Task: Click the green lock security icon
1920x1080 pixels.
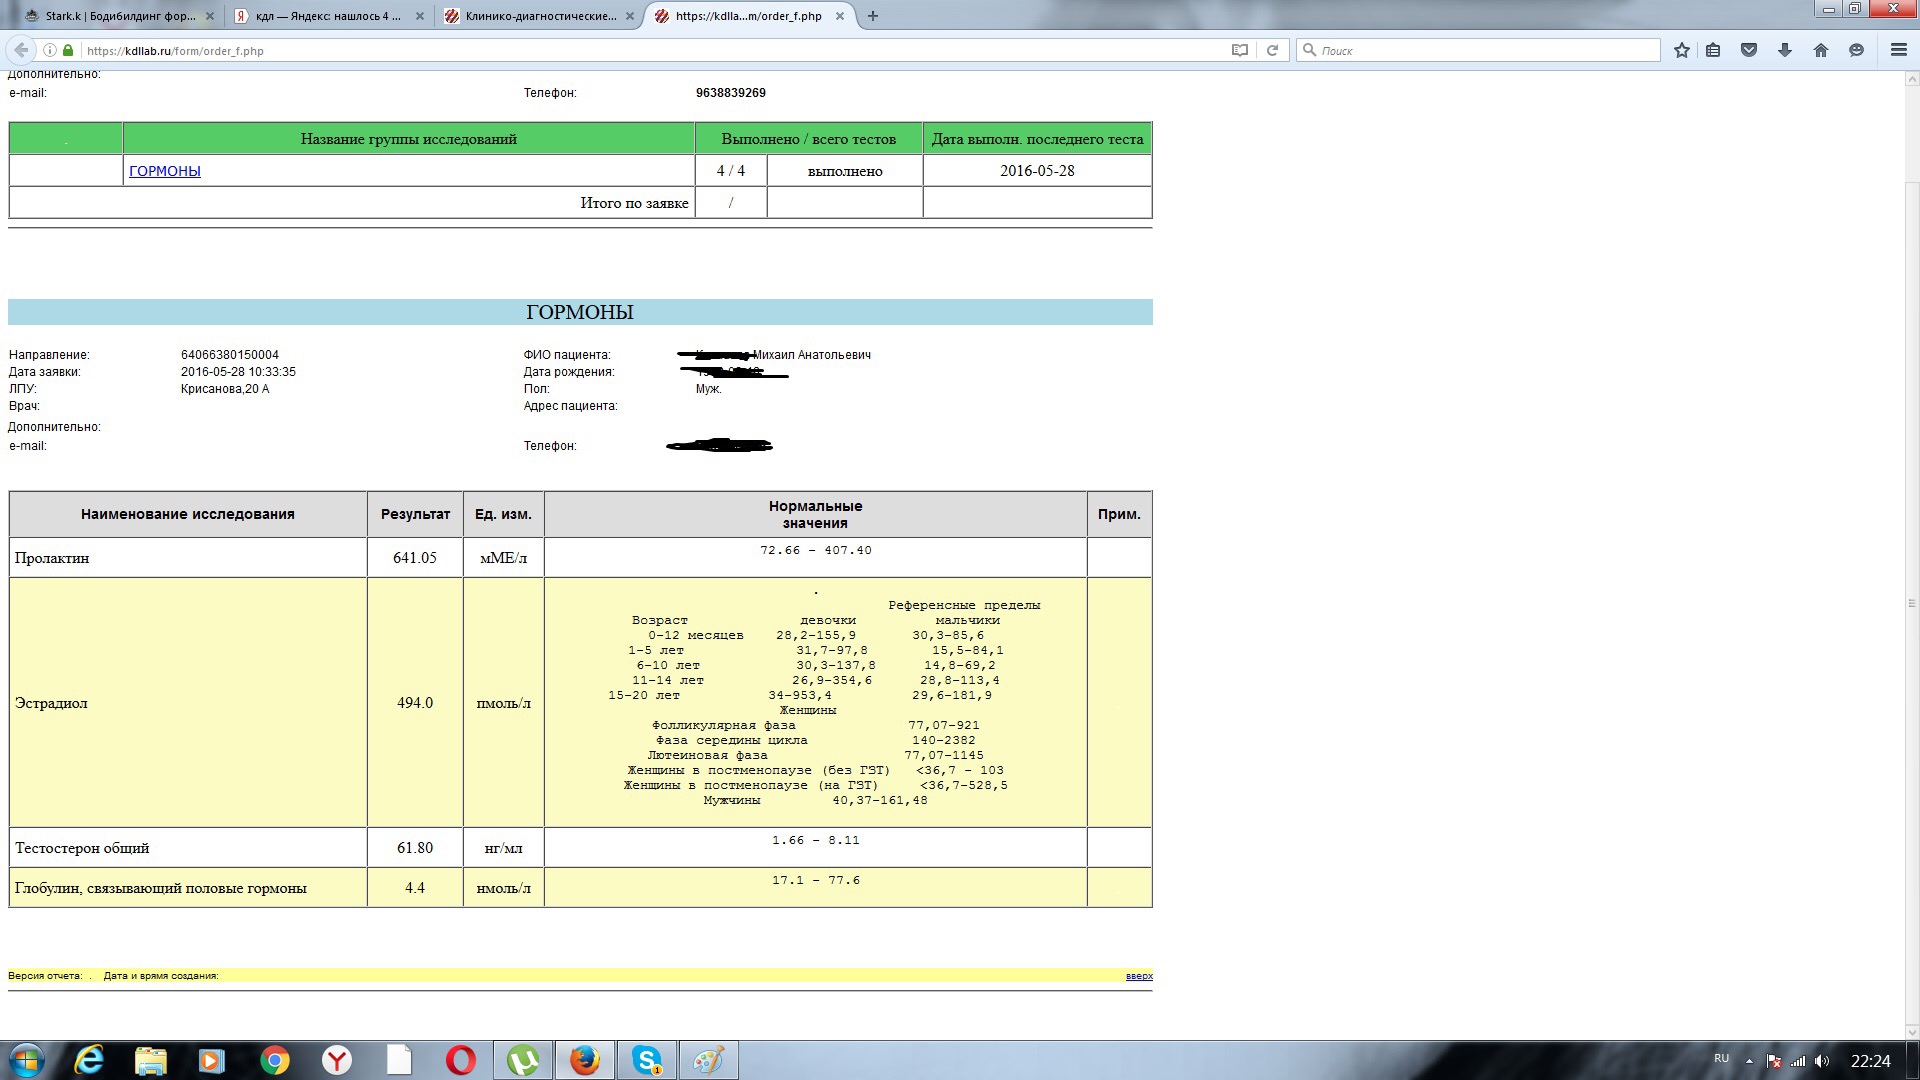Action: click(x=68, y=50)
